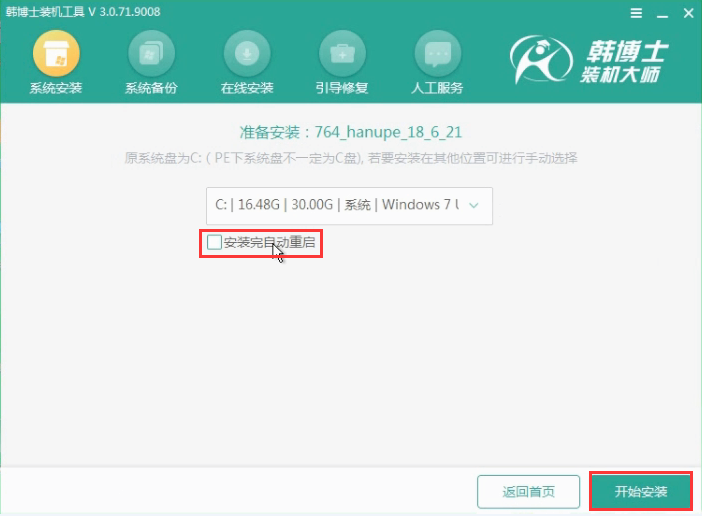Click the 安装完自动重启 label text
This screenshot has width=702, height=516.
coord(269,242)
